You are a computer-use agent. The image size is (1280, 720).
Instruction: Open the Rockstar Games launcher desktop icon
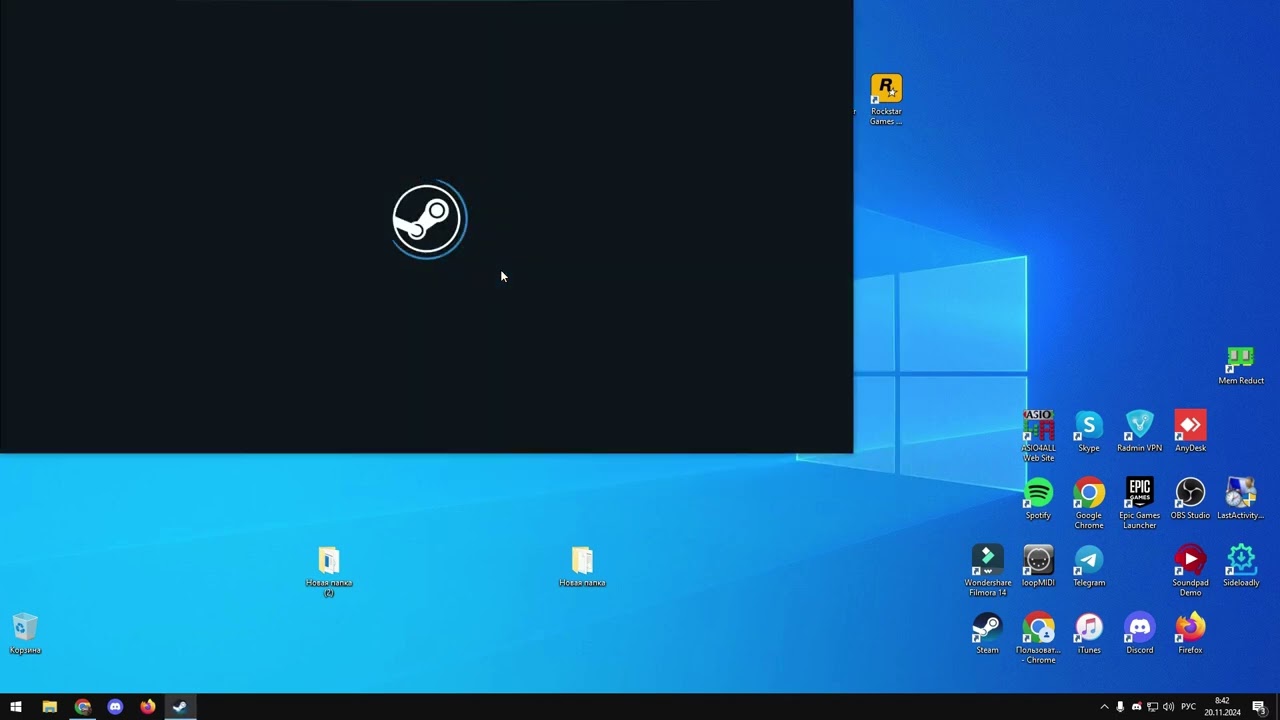click(886, 99)
